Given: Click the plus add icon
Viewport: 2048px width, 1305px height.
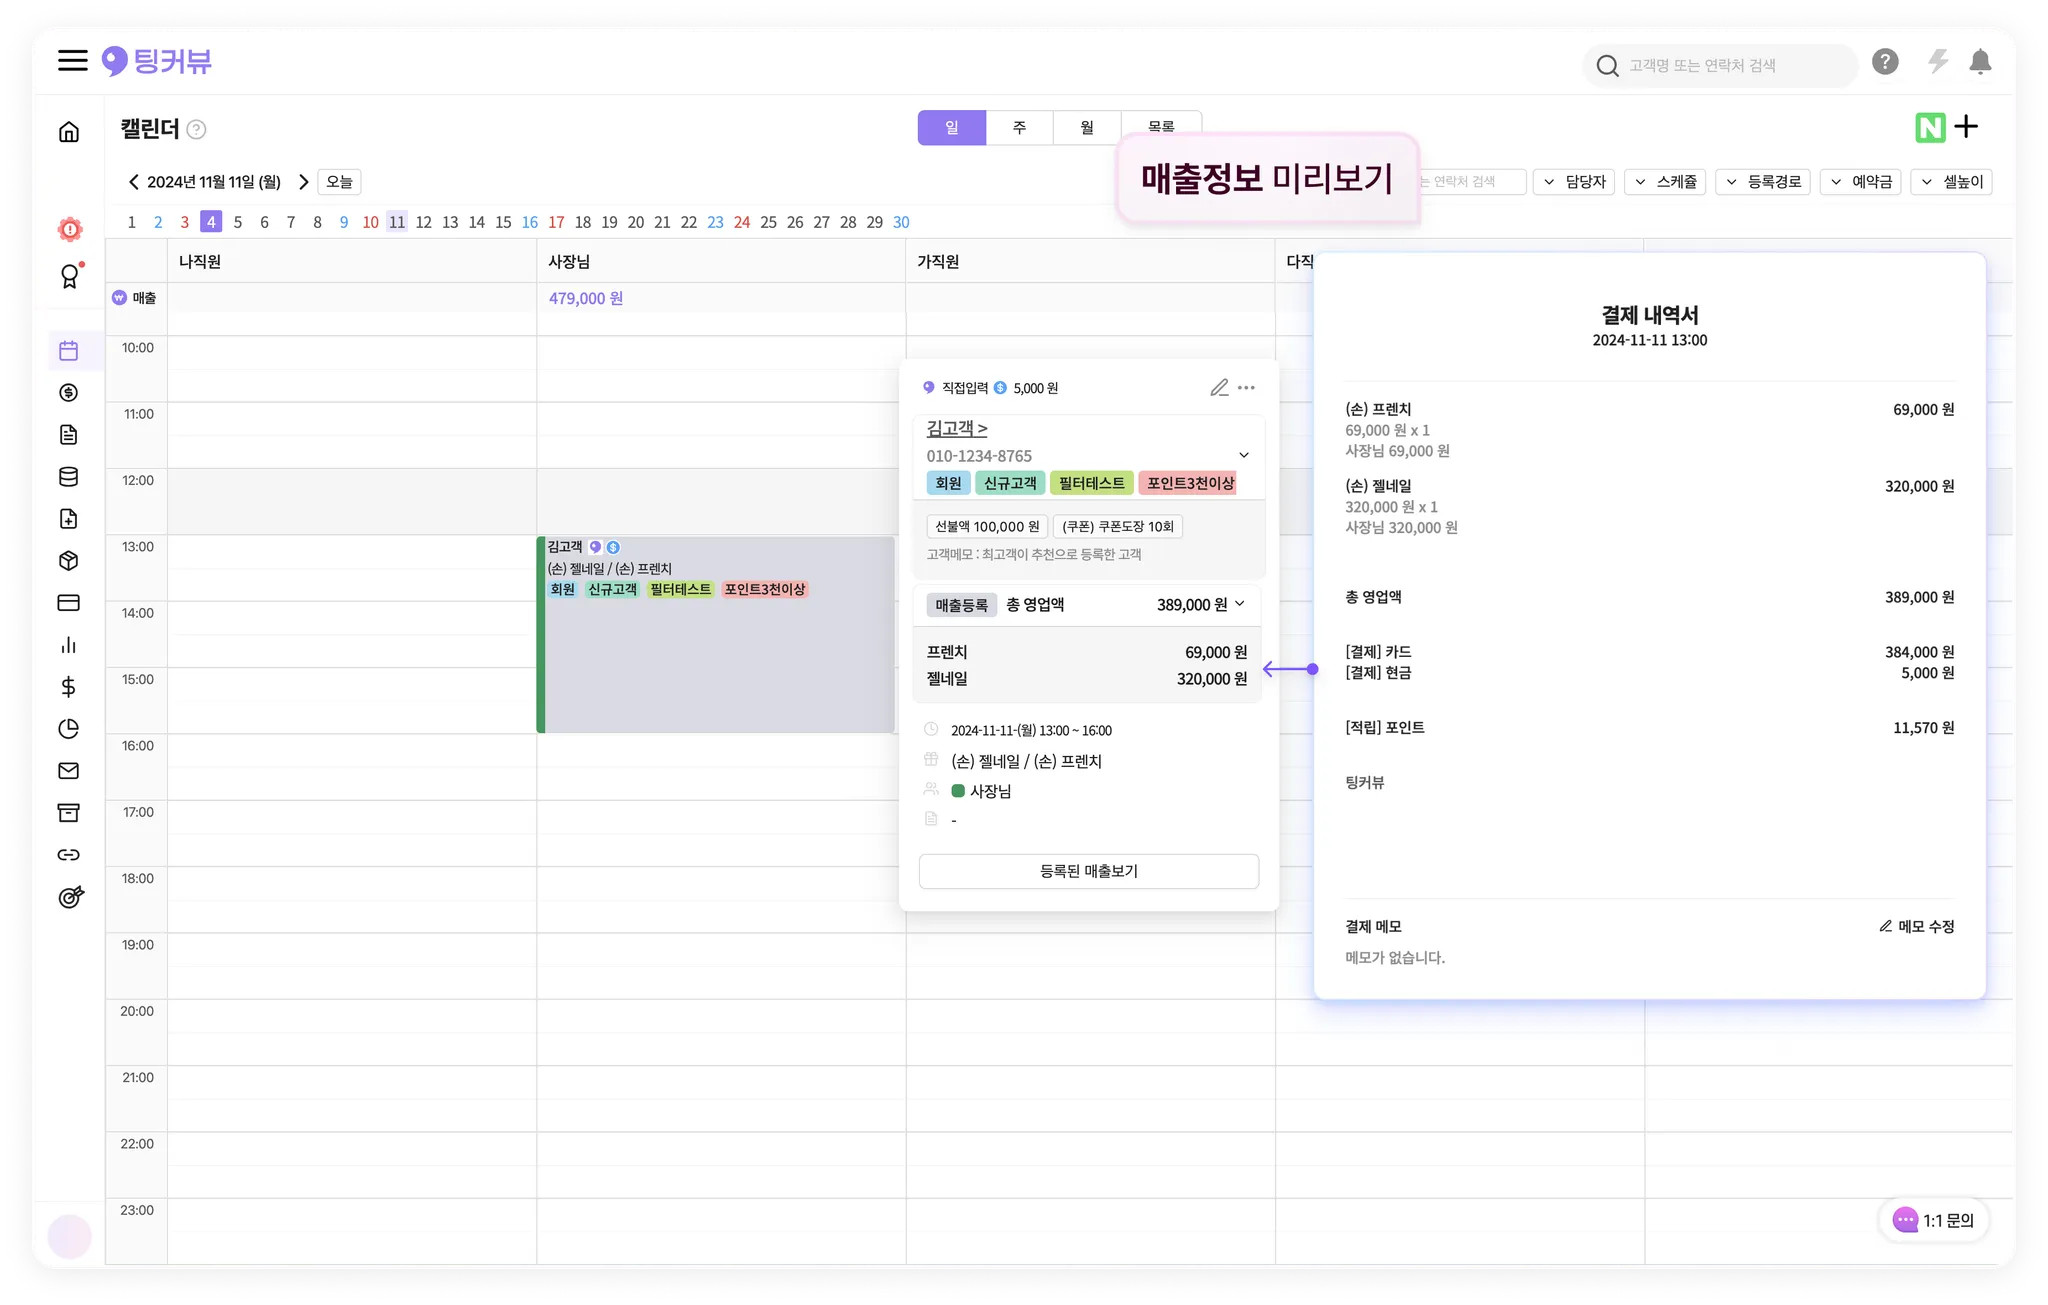Looking at the screenshot, I should pos(1966,127).
